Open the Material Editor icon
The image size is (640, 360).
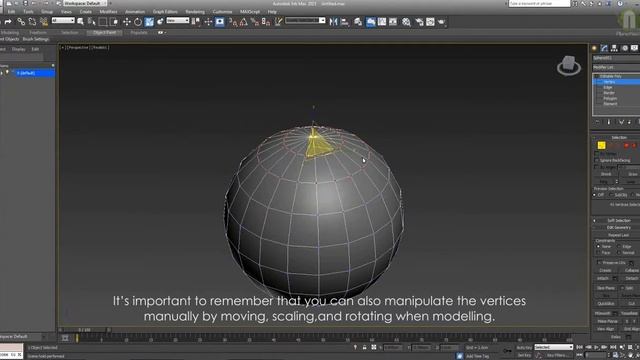pyautogui.click(x=406, y=22)
